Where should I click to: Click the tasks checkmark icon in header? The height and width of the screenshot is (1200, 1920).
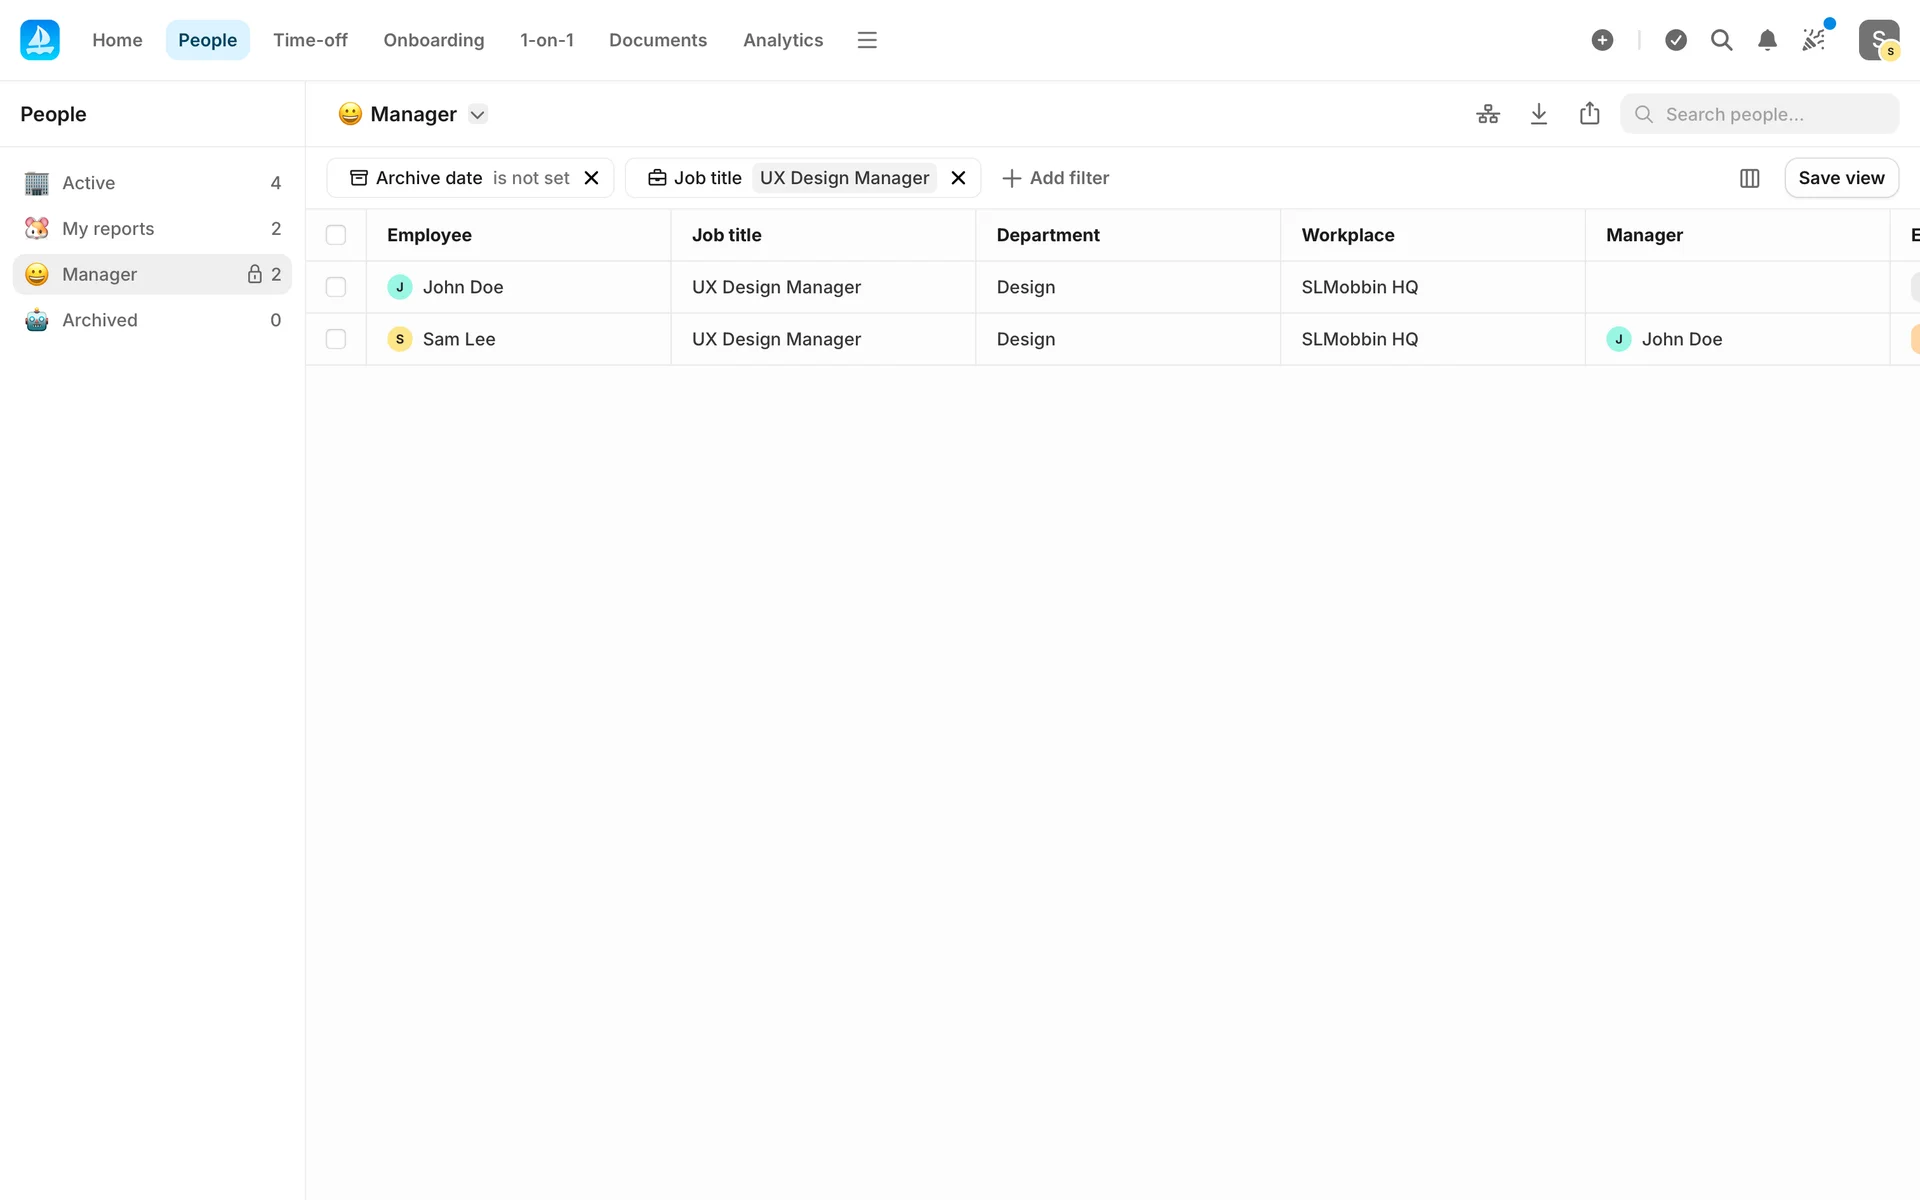tap(1676, 40)
